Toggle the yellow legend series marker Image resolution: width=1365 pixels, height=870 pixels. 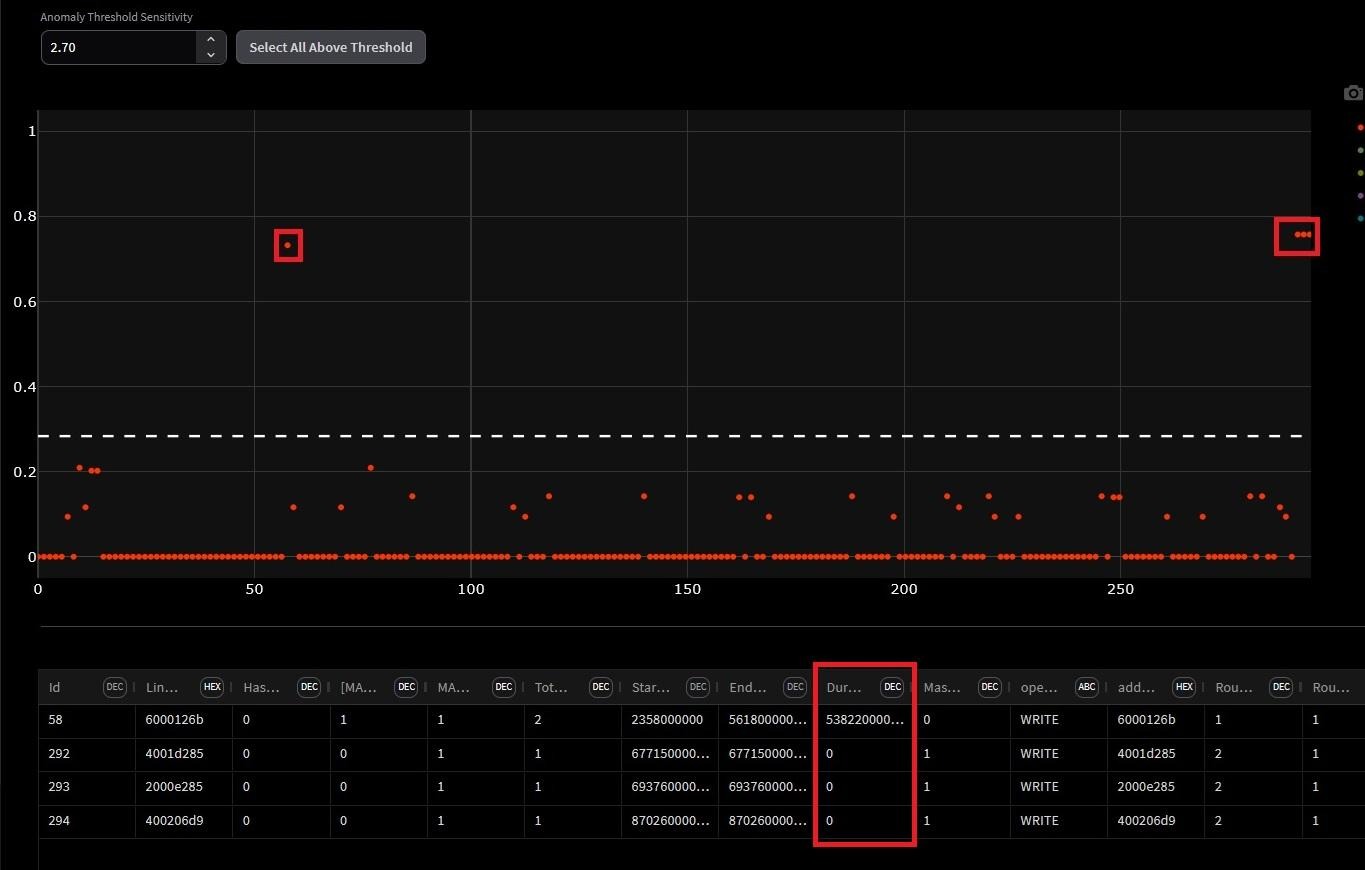coord(1360,173)
